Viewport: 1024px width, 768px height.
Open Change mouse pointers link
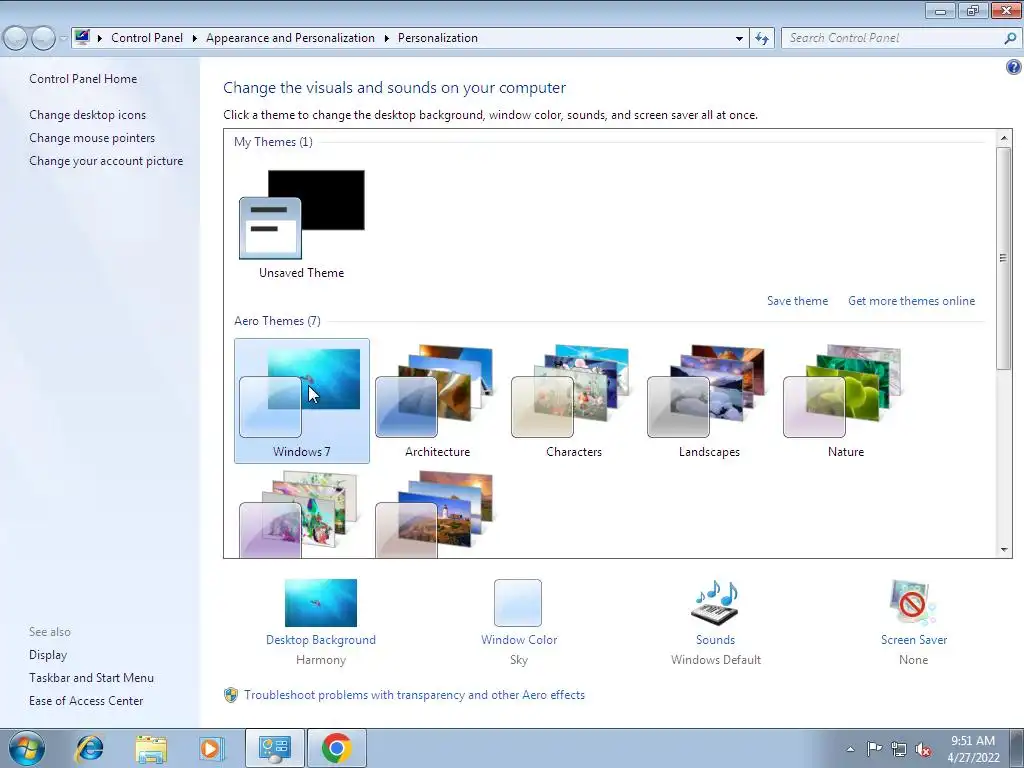[x=92, y=138]
